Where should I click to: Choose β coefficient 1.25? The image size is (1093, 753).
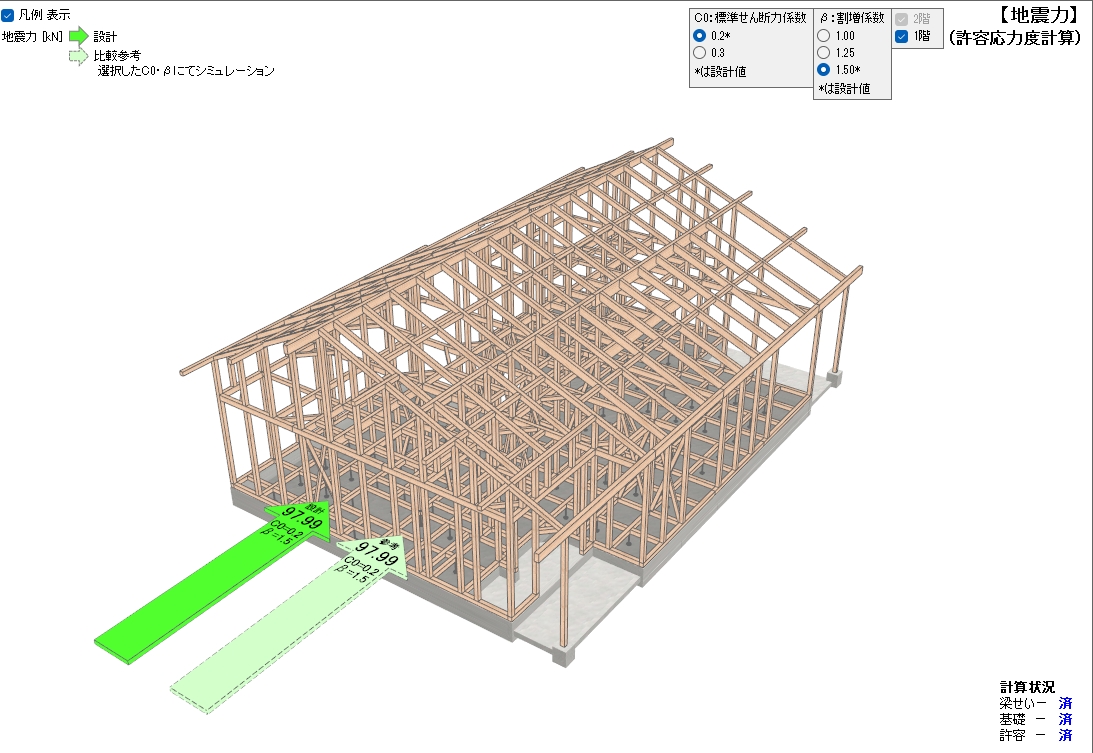click(x=823, y=53)
